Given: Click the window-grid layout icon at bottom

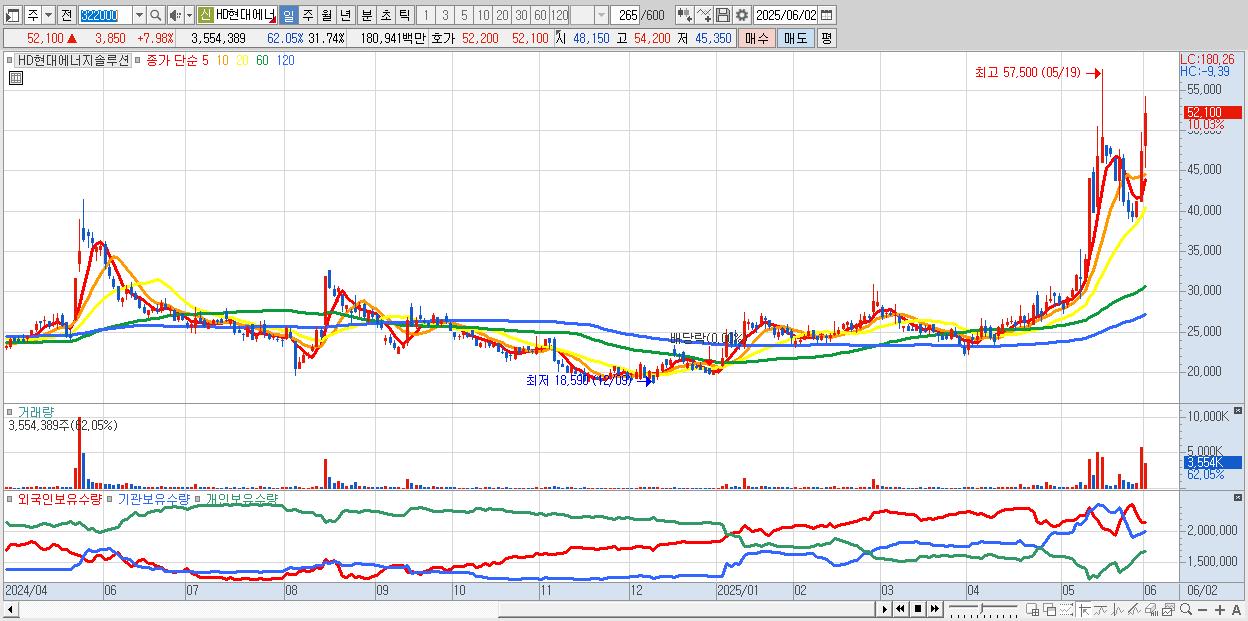Looking at the screenshot, I should pos(1033,610).
